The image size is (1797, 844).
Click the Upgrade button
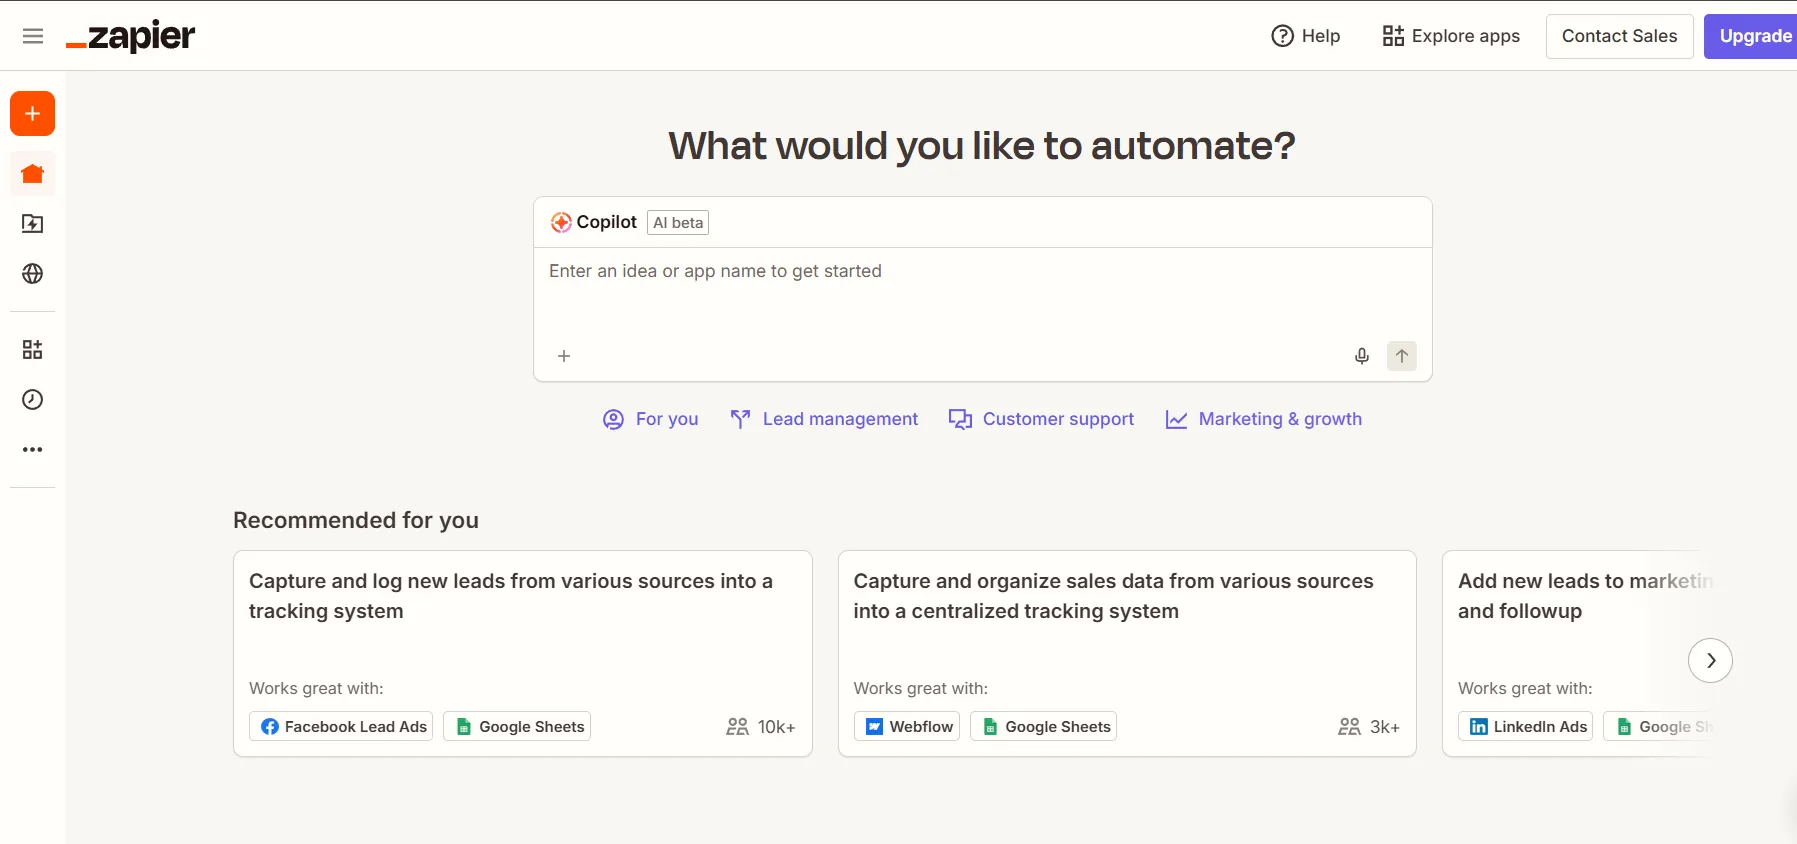[x=1754, y=36]
